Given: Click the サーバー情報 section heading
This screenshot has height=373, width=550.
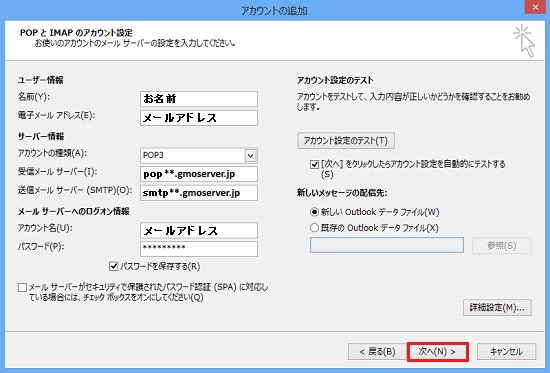Looking at the screenshot, I should [x=41, y=136].
